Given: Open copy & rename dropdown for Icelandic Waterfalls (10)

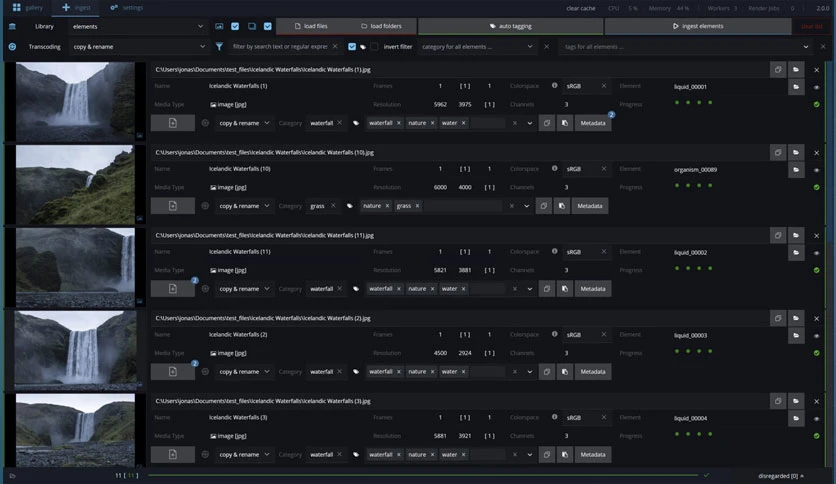Looking at the screenshot, I should 244,206.
